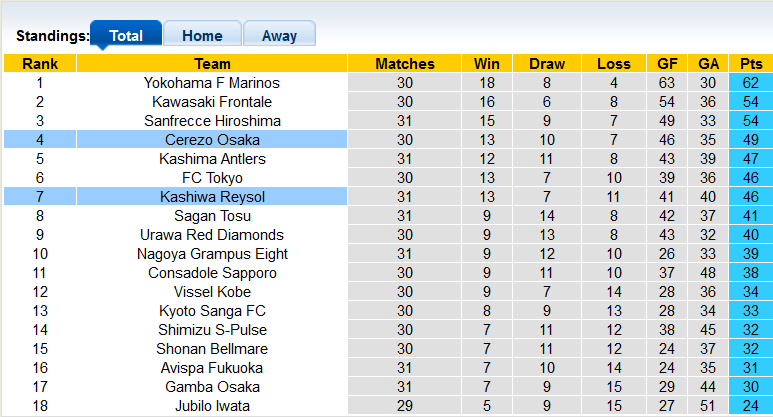Open Kawasaki Frontale team page
This screenshot has height=417, width=773.
(212, 102)
